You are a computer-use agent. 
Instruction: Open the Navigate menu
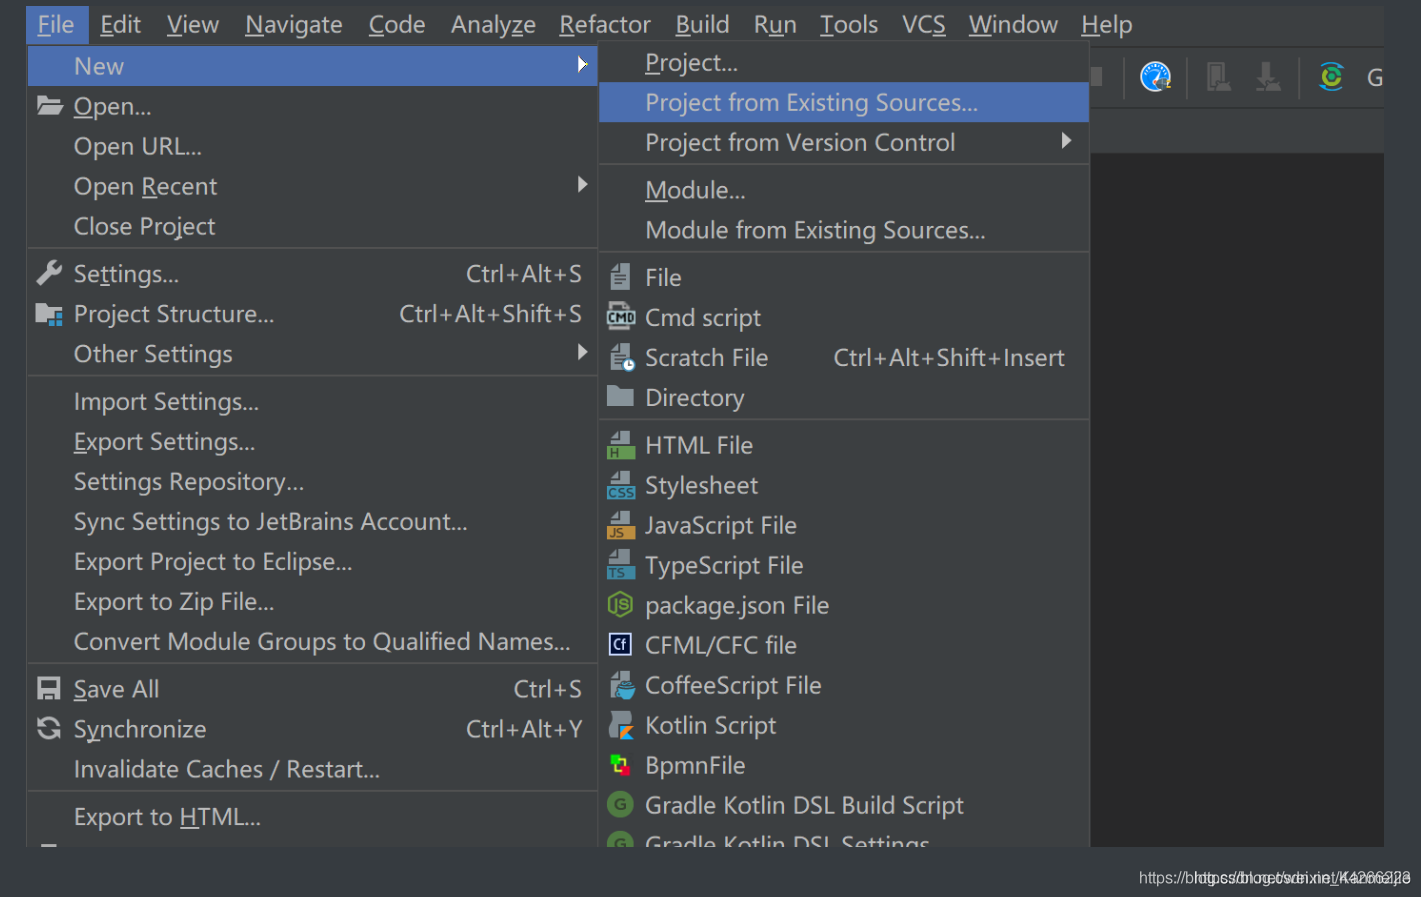[x=294, y=24]
